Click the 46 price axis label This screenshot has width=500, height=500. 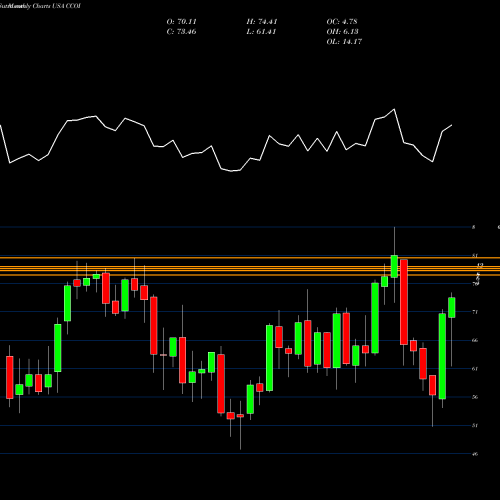point(475,454)
